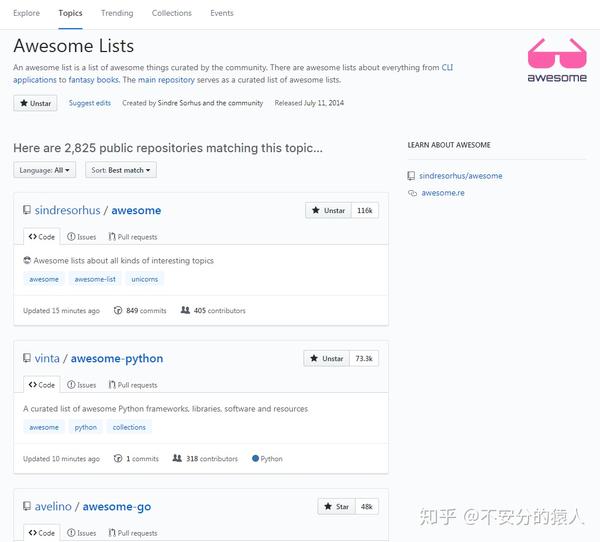
Task: Expand the Language: All dropdown
Action: 44,170
